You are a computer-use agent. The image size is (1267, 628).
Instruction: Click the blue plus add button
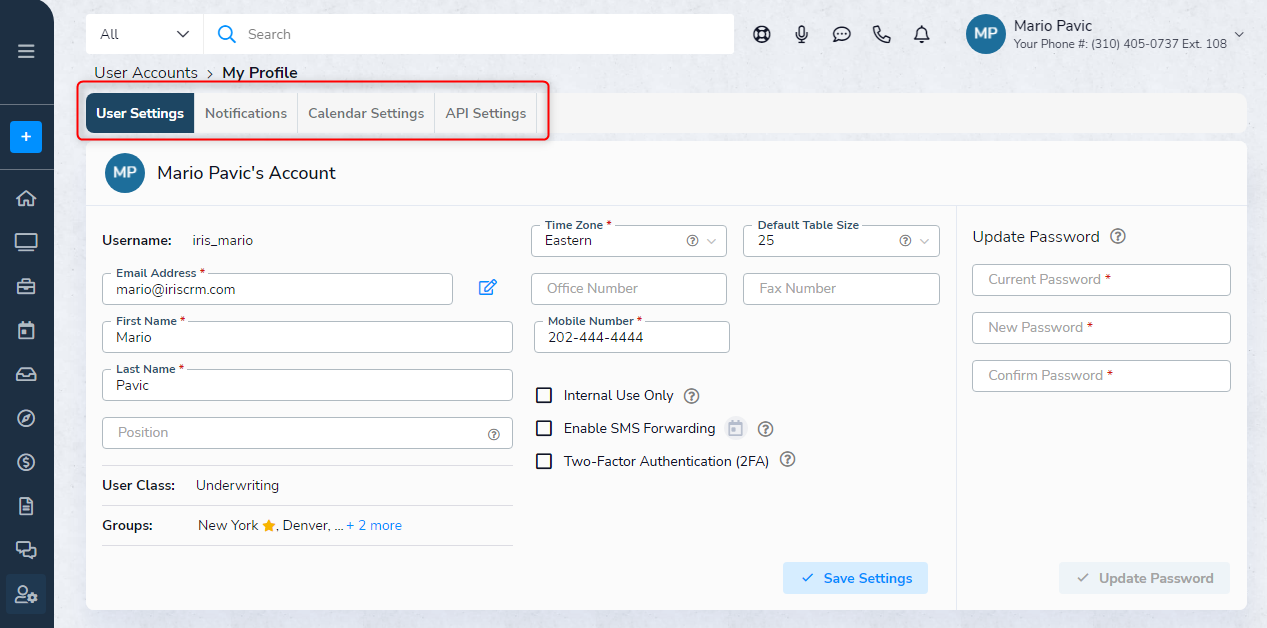pyautogui.click(x=26, y=137)
